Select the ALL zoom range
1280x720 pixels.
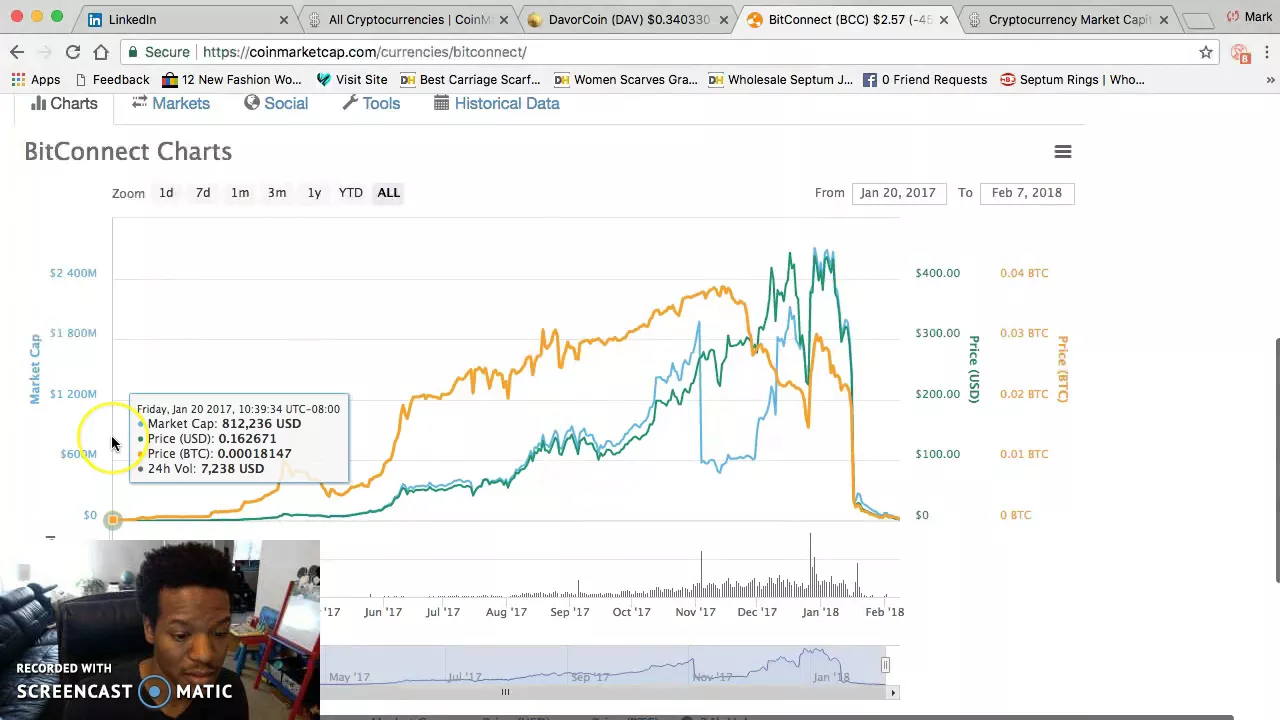[388, 193]
